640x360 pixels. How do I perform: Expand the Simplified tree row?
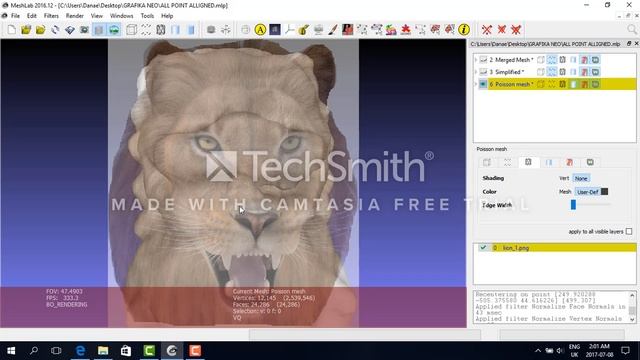click(x=476, y=72)
